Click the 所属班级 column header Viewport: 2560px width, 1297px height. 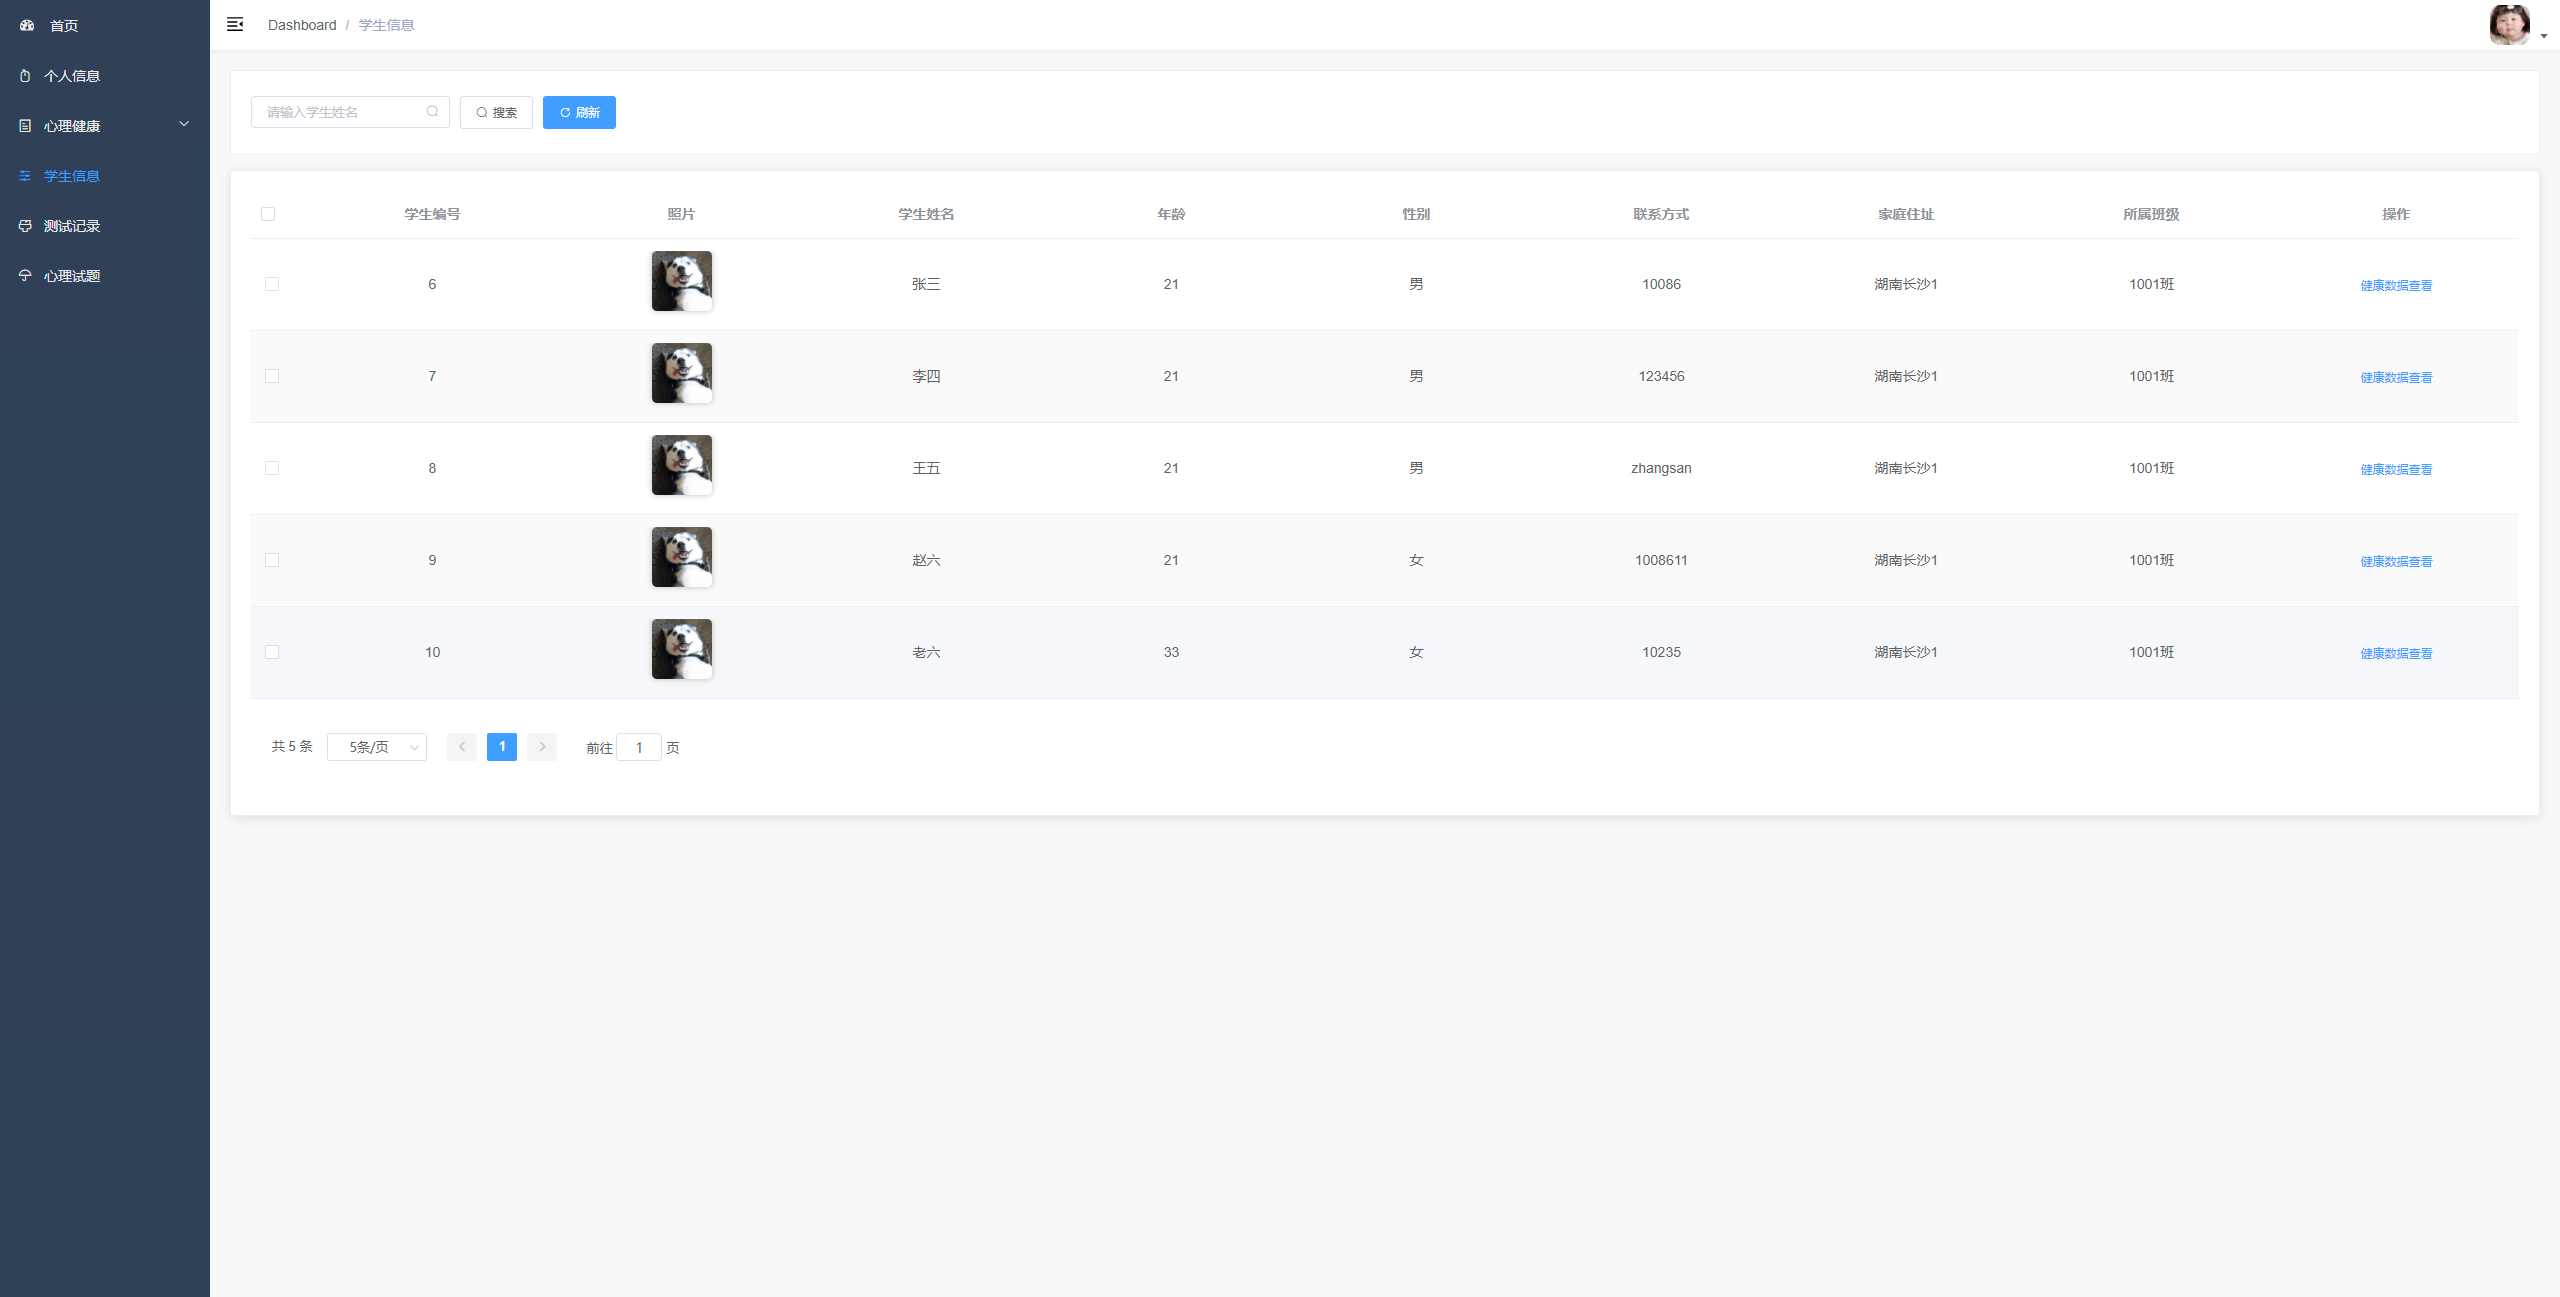(x=2151, y=214)
